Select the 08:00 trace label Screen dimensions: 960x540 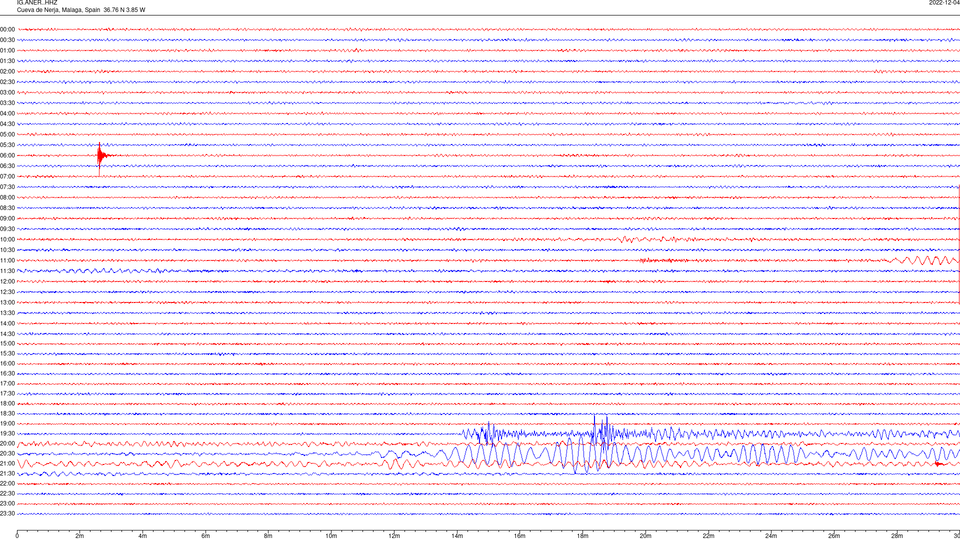[x=7, y=197]
